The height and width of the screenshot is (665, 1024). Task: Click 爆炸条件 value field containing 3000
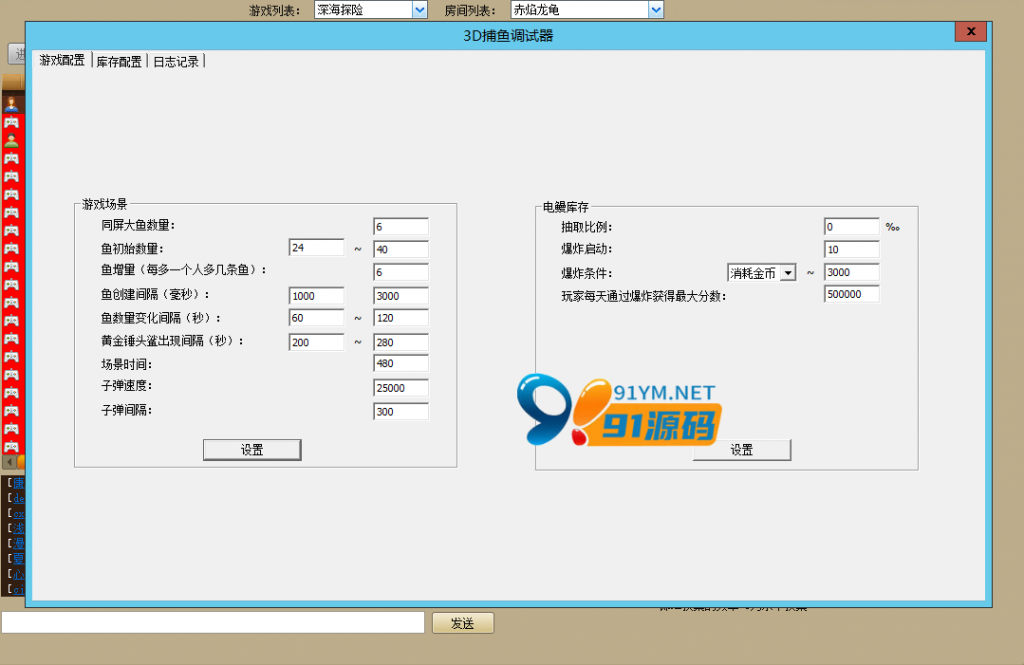[x=852, y=272]
